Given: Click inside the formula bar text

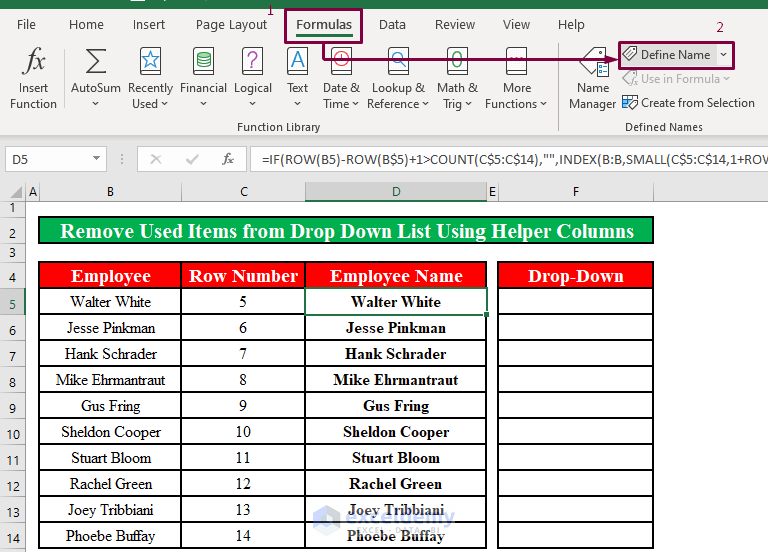Looking at the screenshot, I should (x=509, y=159).
